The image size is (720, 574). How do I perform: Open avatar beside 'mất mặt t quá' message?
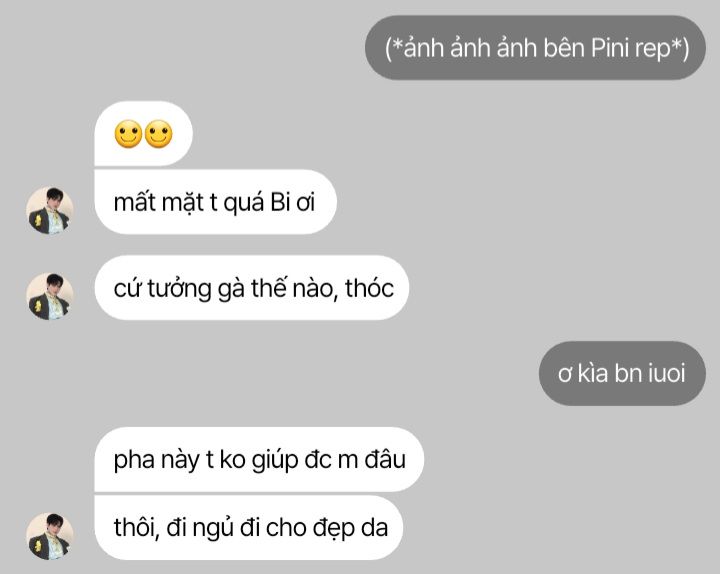click(x=50, y=210)
